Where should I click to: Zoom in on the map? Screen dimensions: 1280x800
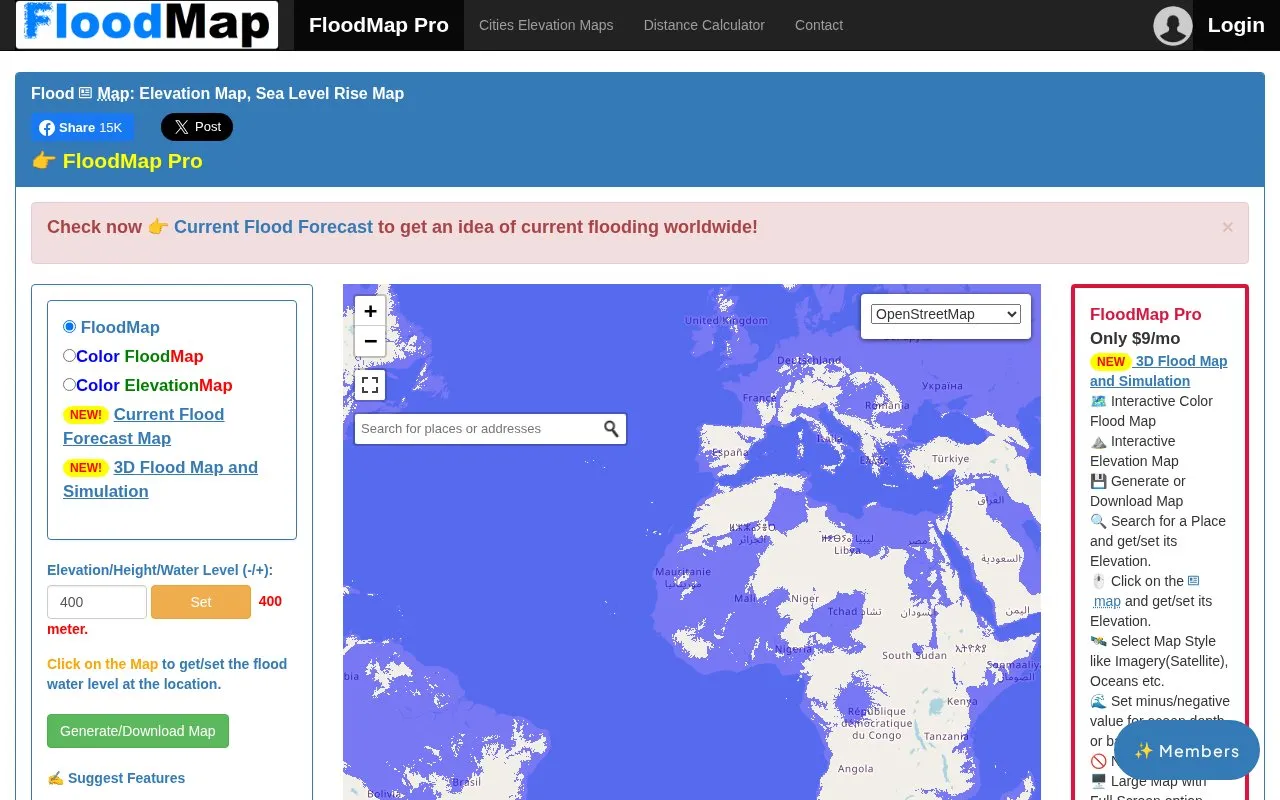click(x=370, y=311)
